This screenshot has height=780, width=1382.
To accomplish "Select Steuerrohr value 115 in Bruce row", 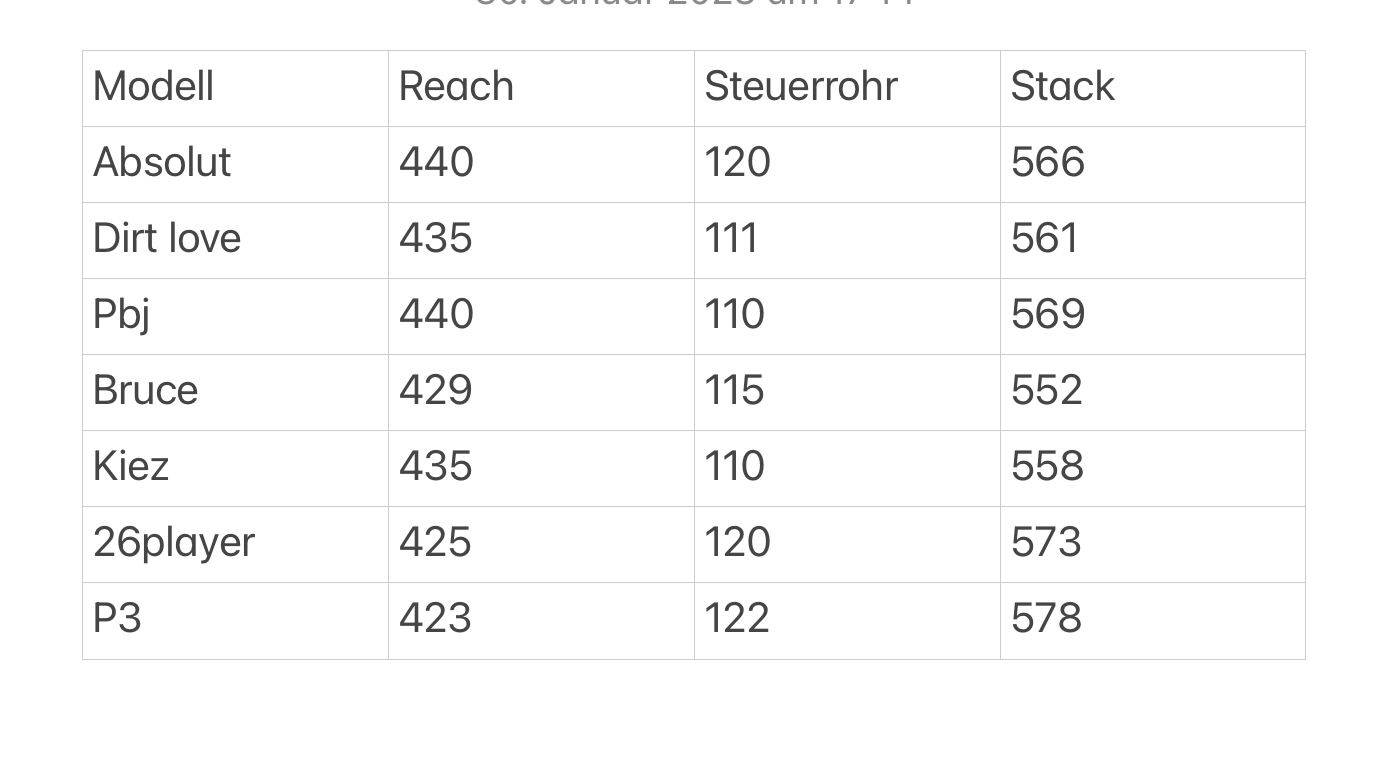I will pos(735,391).
